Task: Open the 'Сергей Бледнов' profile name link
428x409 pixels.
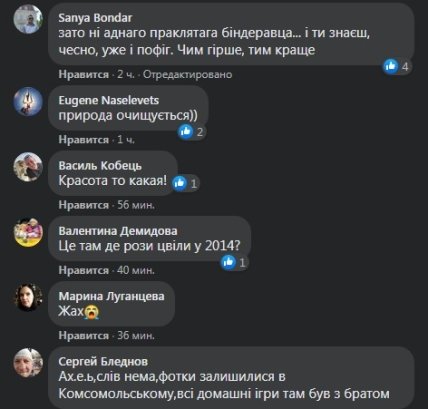Action: tap(103, 361)
